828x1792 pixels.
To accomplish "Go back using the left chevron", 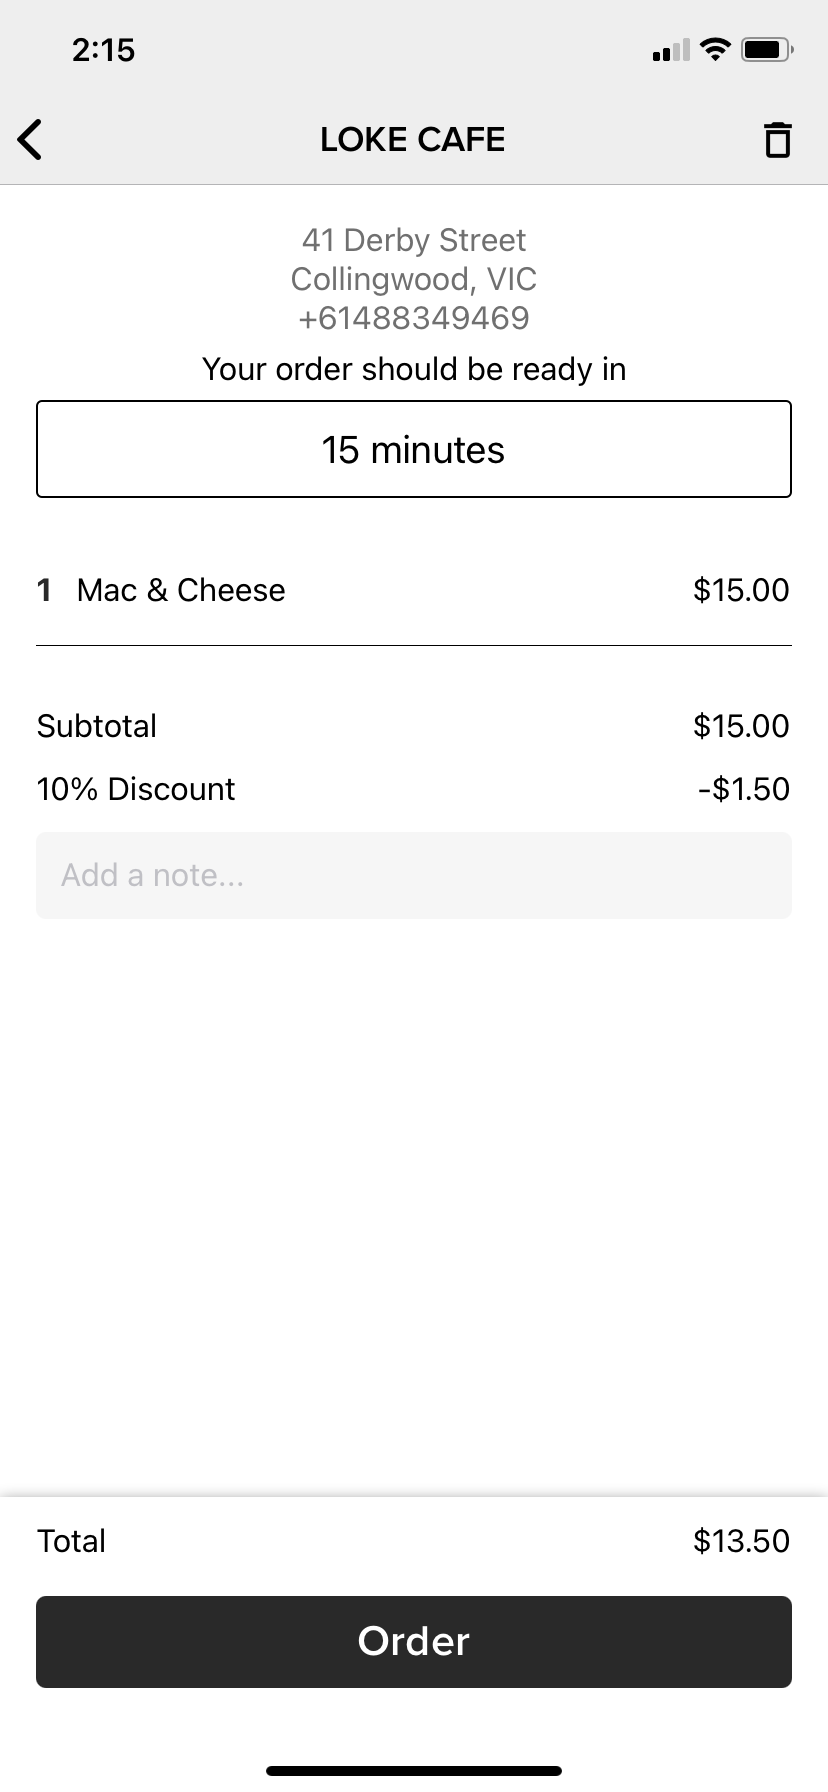I will tap(30, 139).
